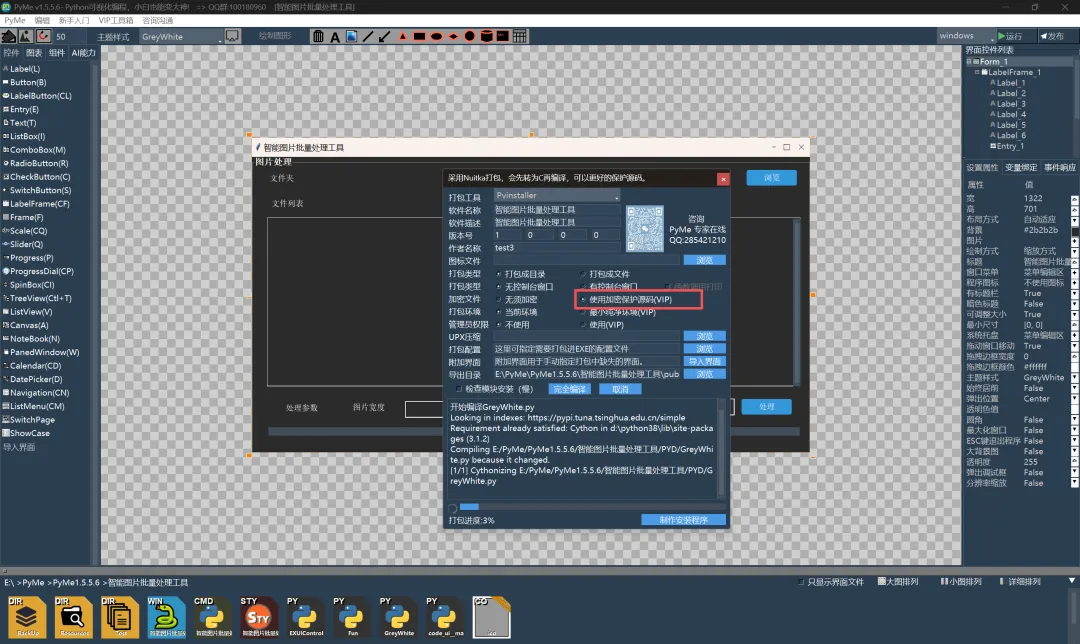Click the 完全编译 button
Screen dimensions: 1080x644
click(570, 389)
